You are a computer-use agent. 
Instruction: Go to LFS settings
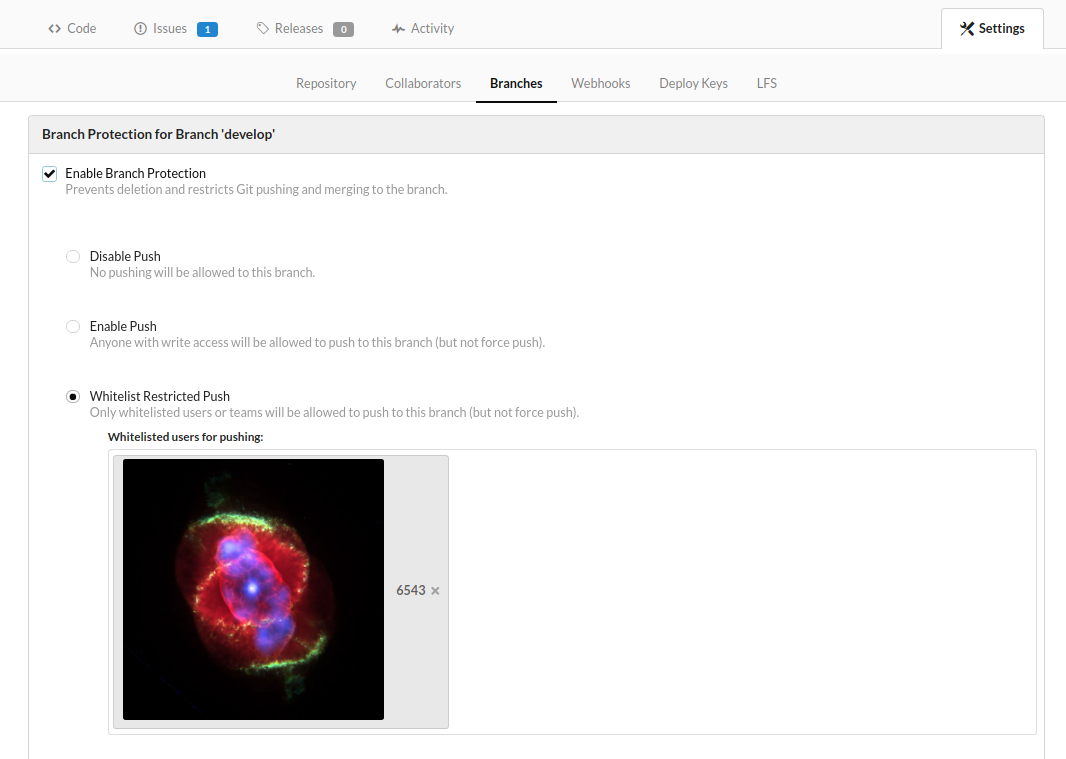[767, 83]
